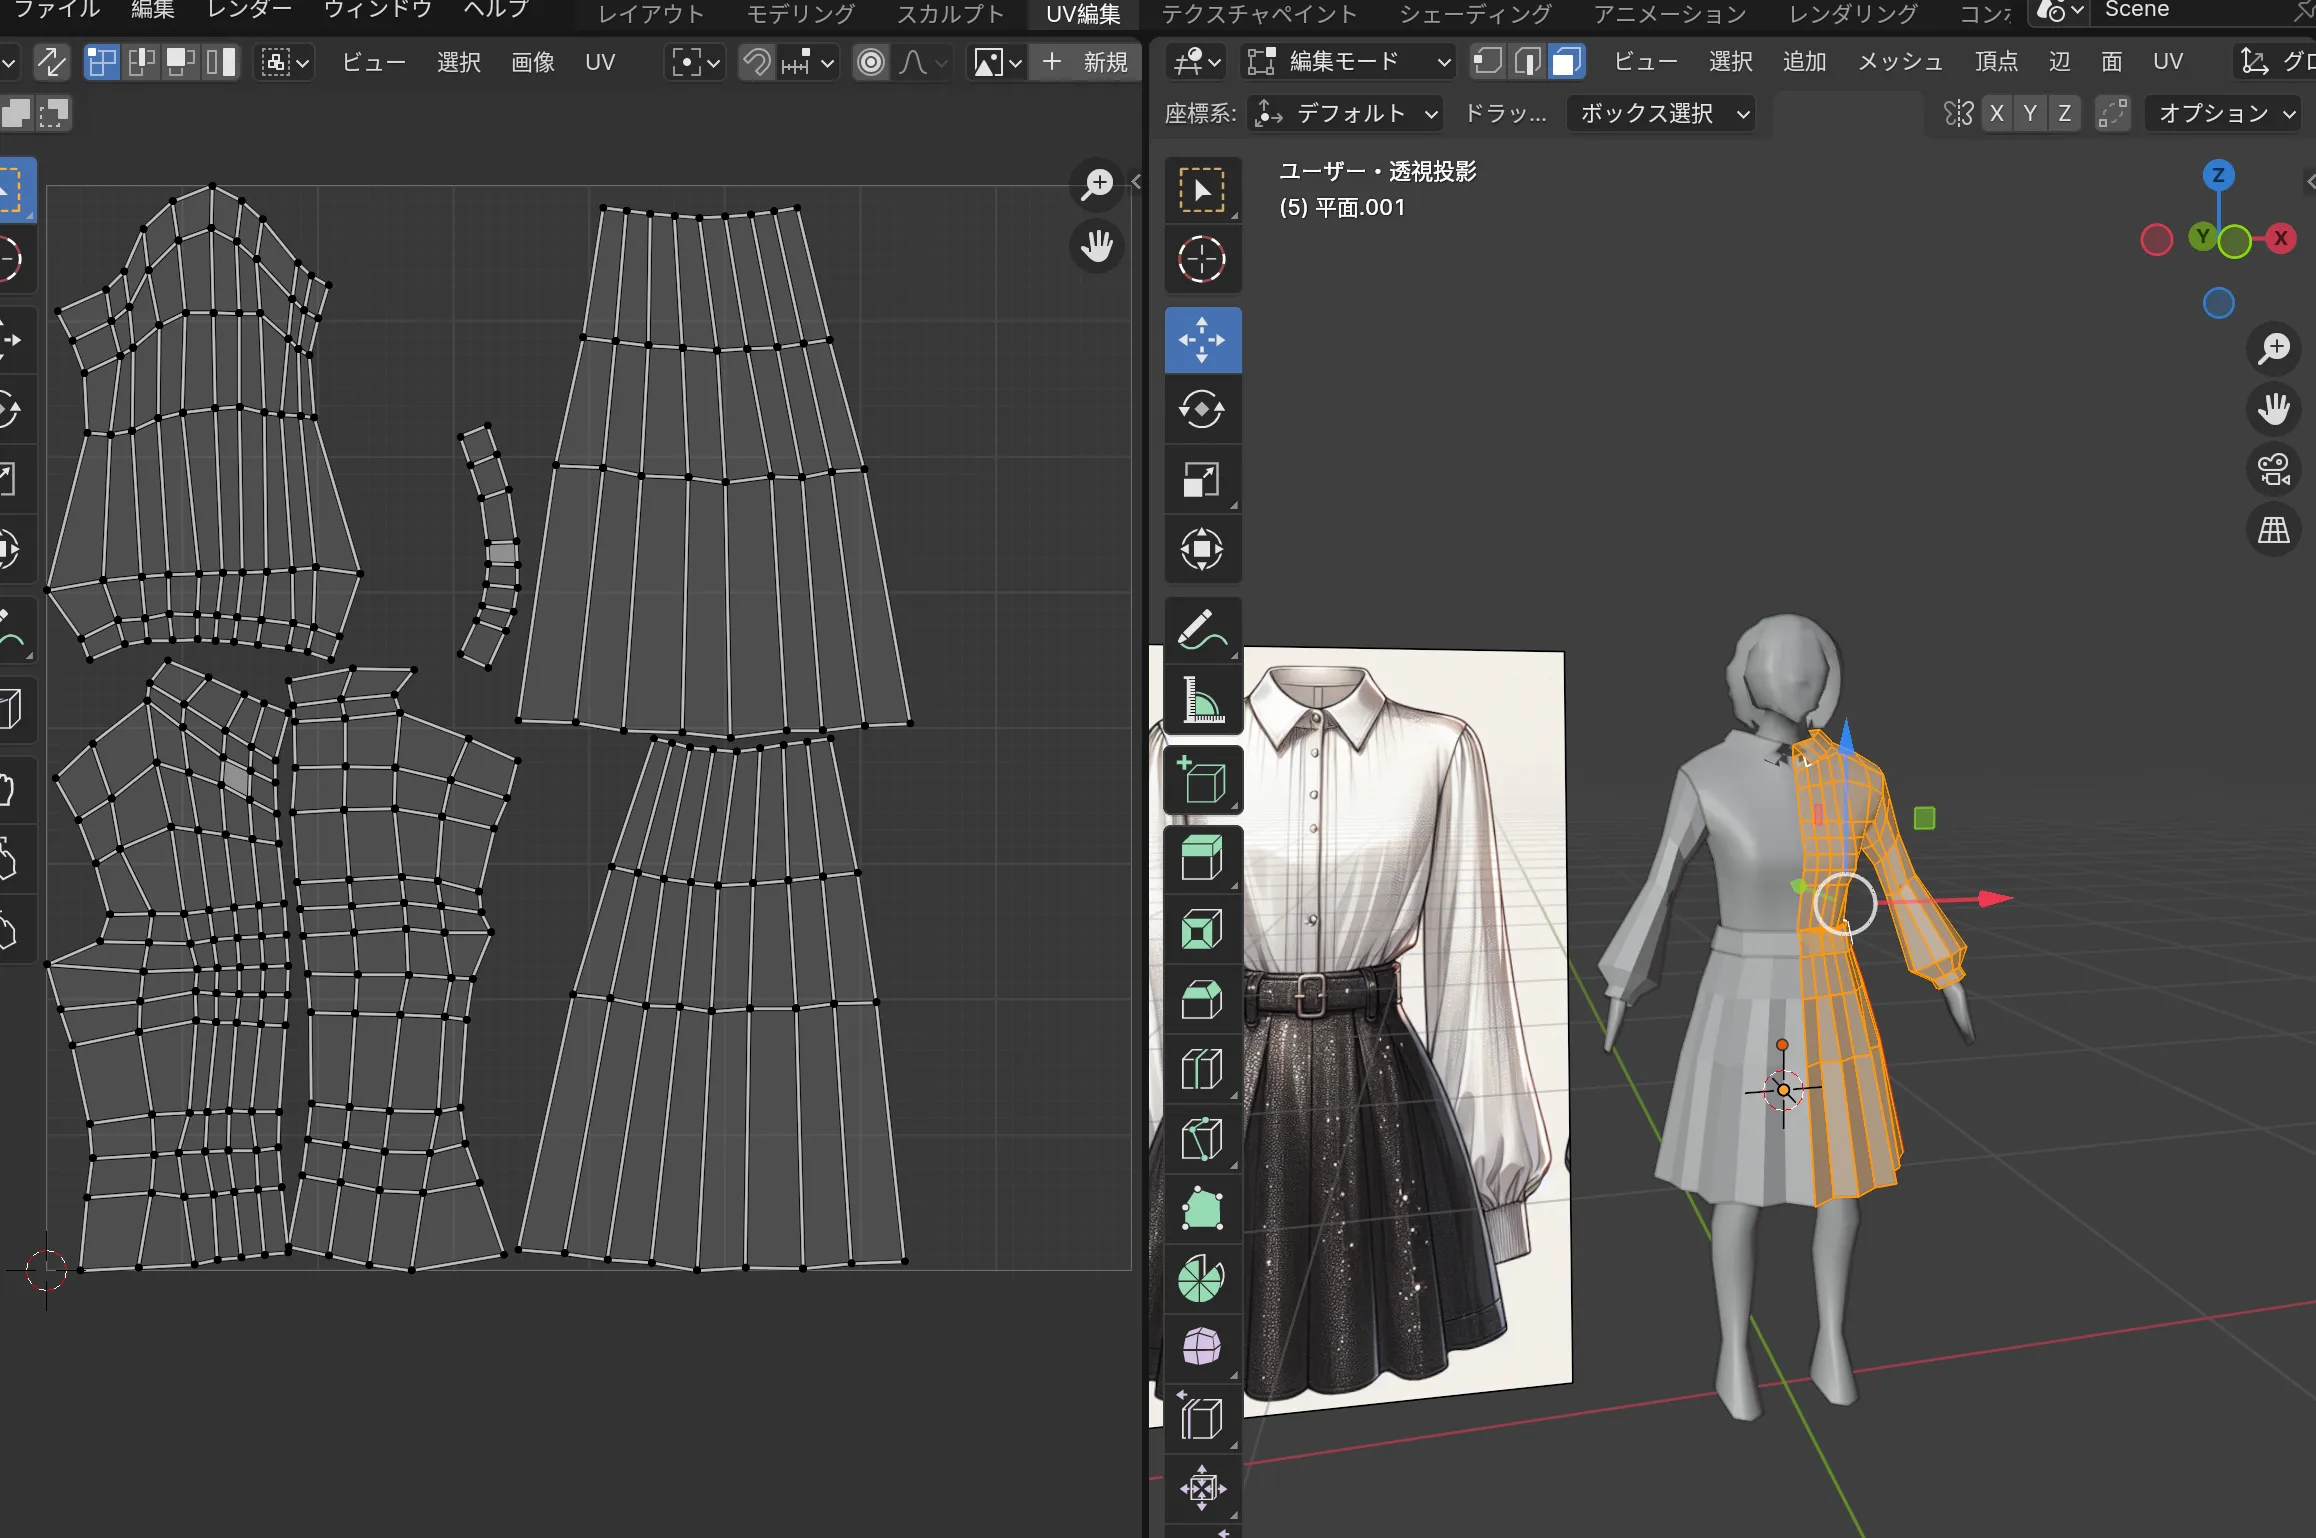
Task: Select the Add Cube tool
Action: click(x=1202, y=780)
